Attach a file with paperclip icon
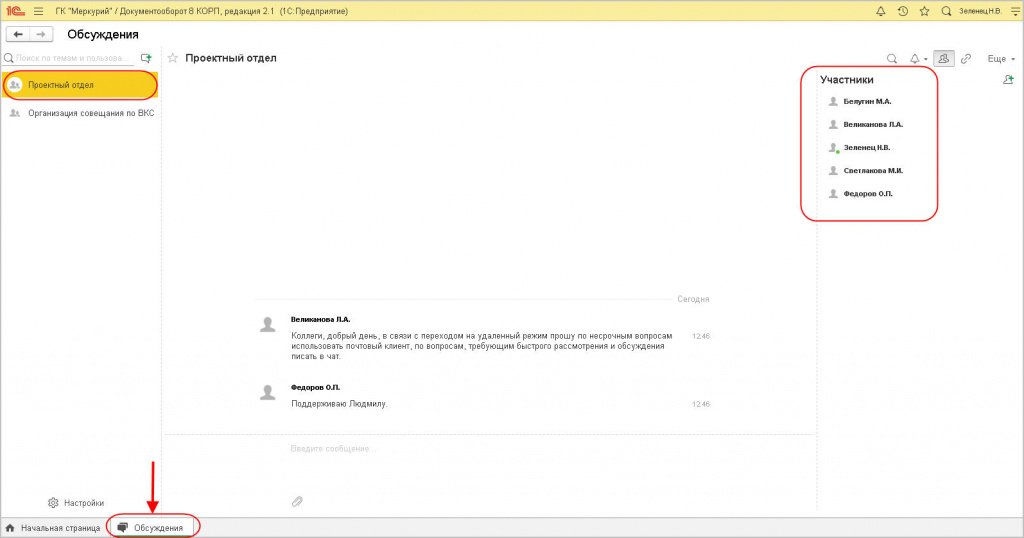The image size is (1024, 538). pyautogui.click(x=297, y=501)
